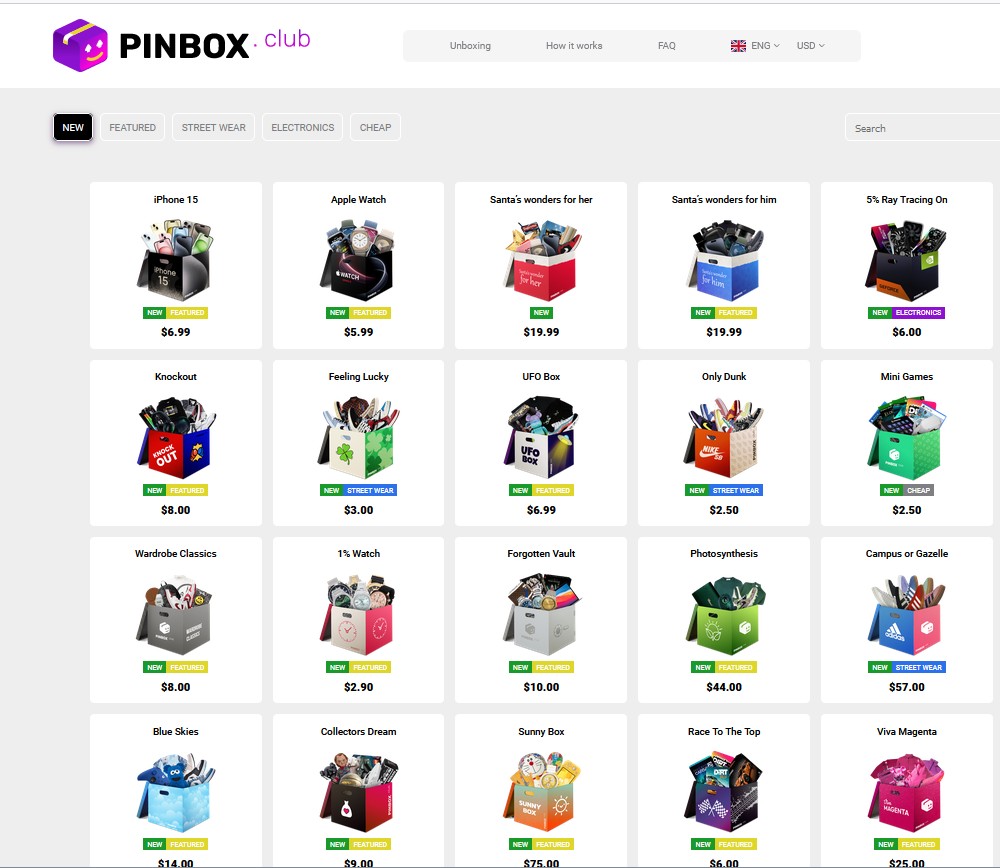This screenshot has height=868, width=1000.
Task: Select the UFO Box product image
Action: tap(541, 437)
